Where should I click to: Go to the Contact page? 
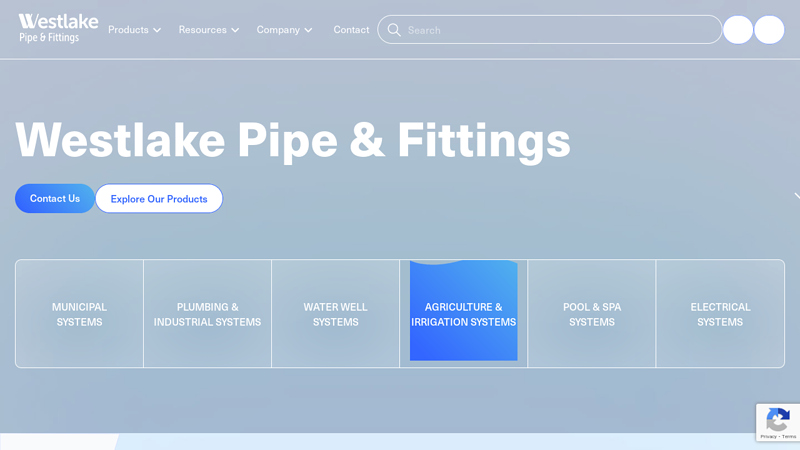[351, 30]
